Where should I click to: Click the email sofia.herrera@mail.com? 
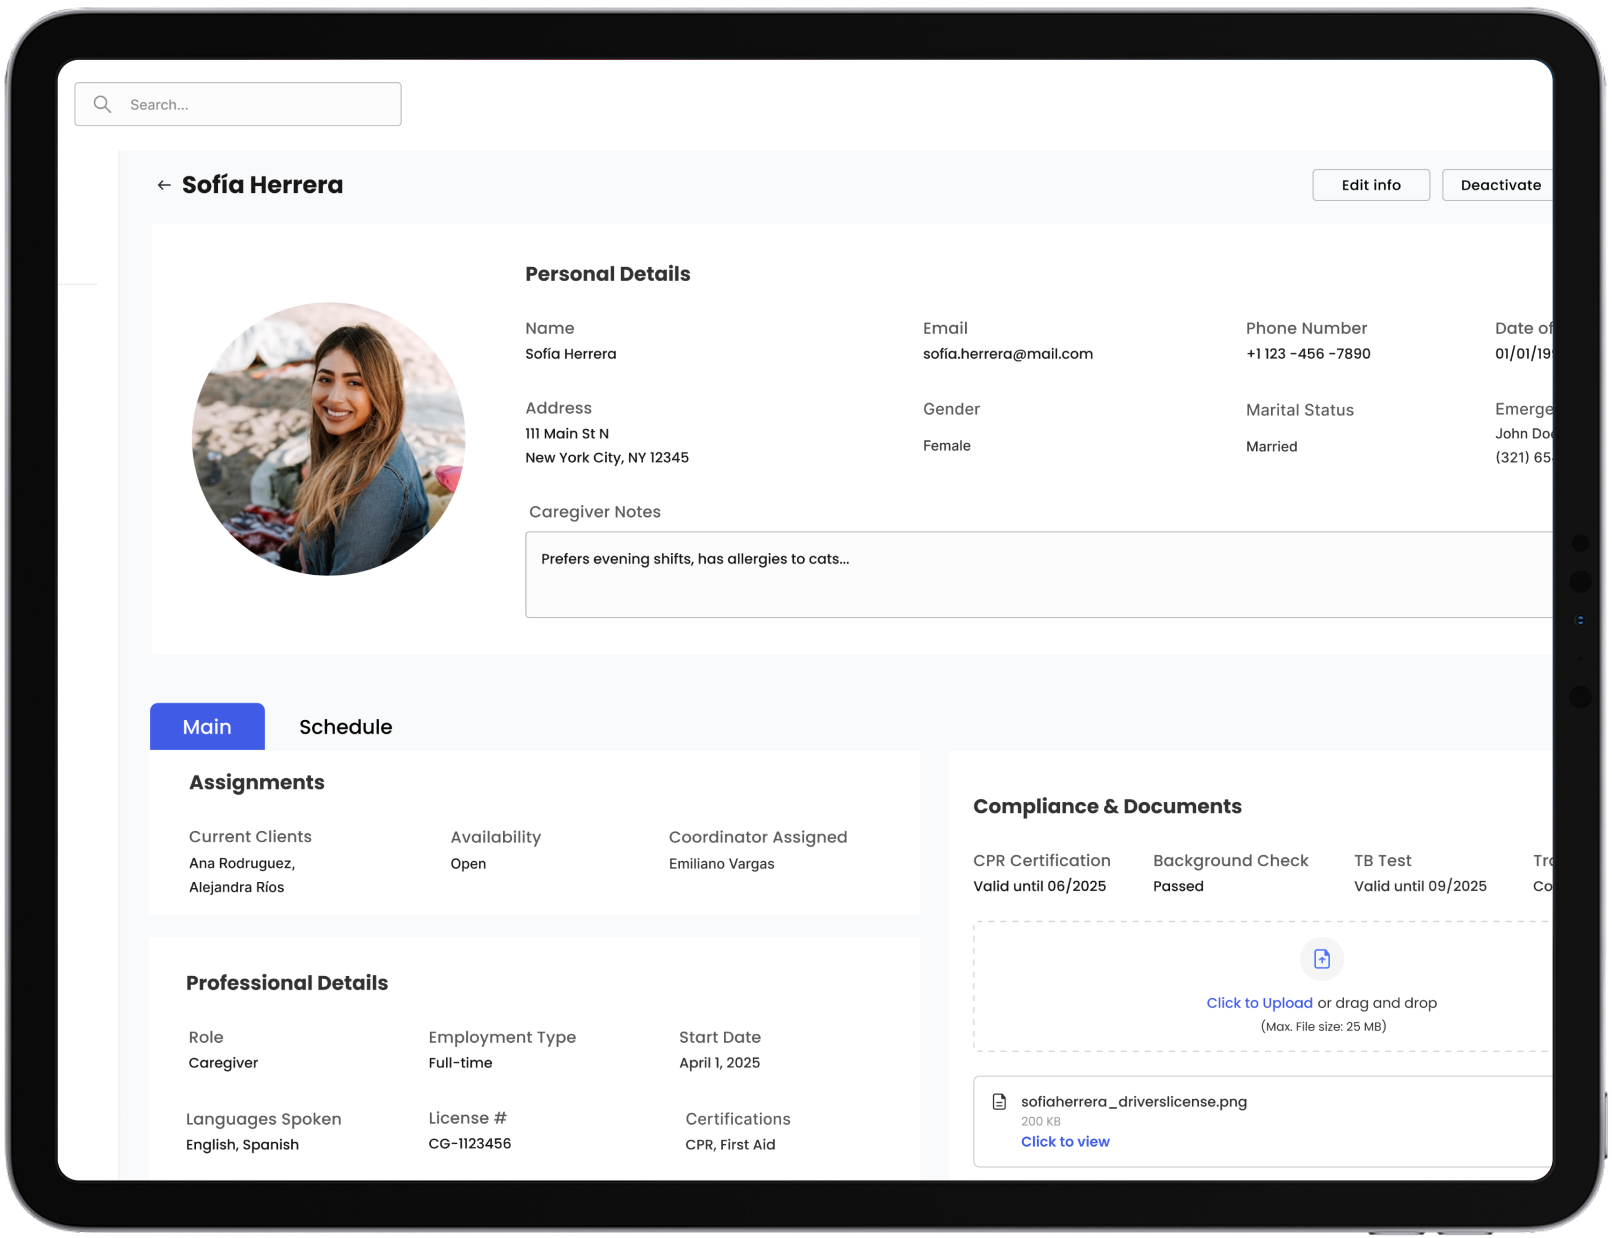pos(1007,354)
